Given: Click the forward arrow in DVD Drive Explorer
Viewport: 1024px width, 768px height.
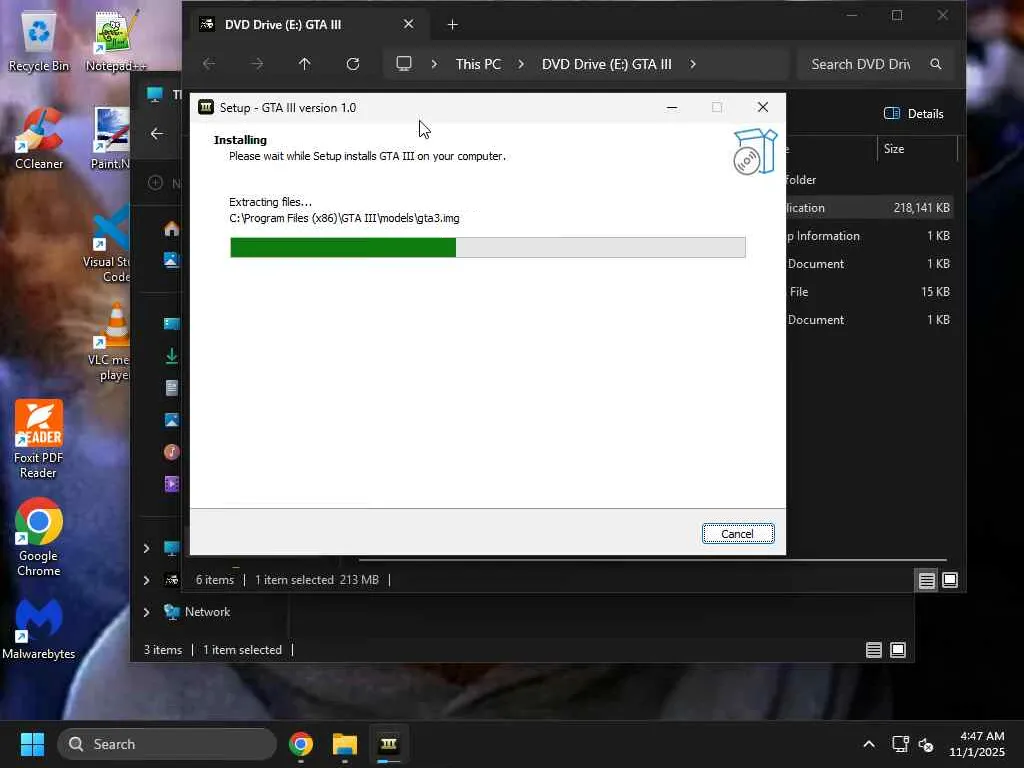Looking at the screenshot, I should pos(257,64).
